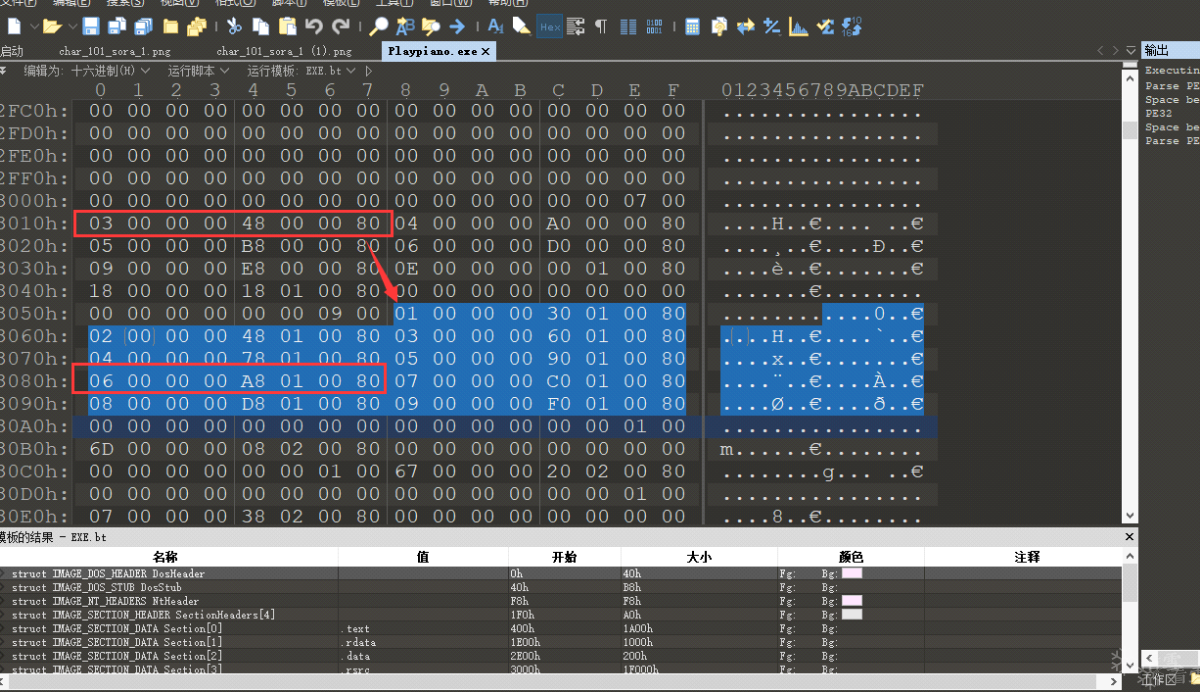
Task: Select the IMAGE_DOS_STUB DosStub row
Action: [560, 587]
